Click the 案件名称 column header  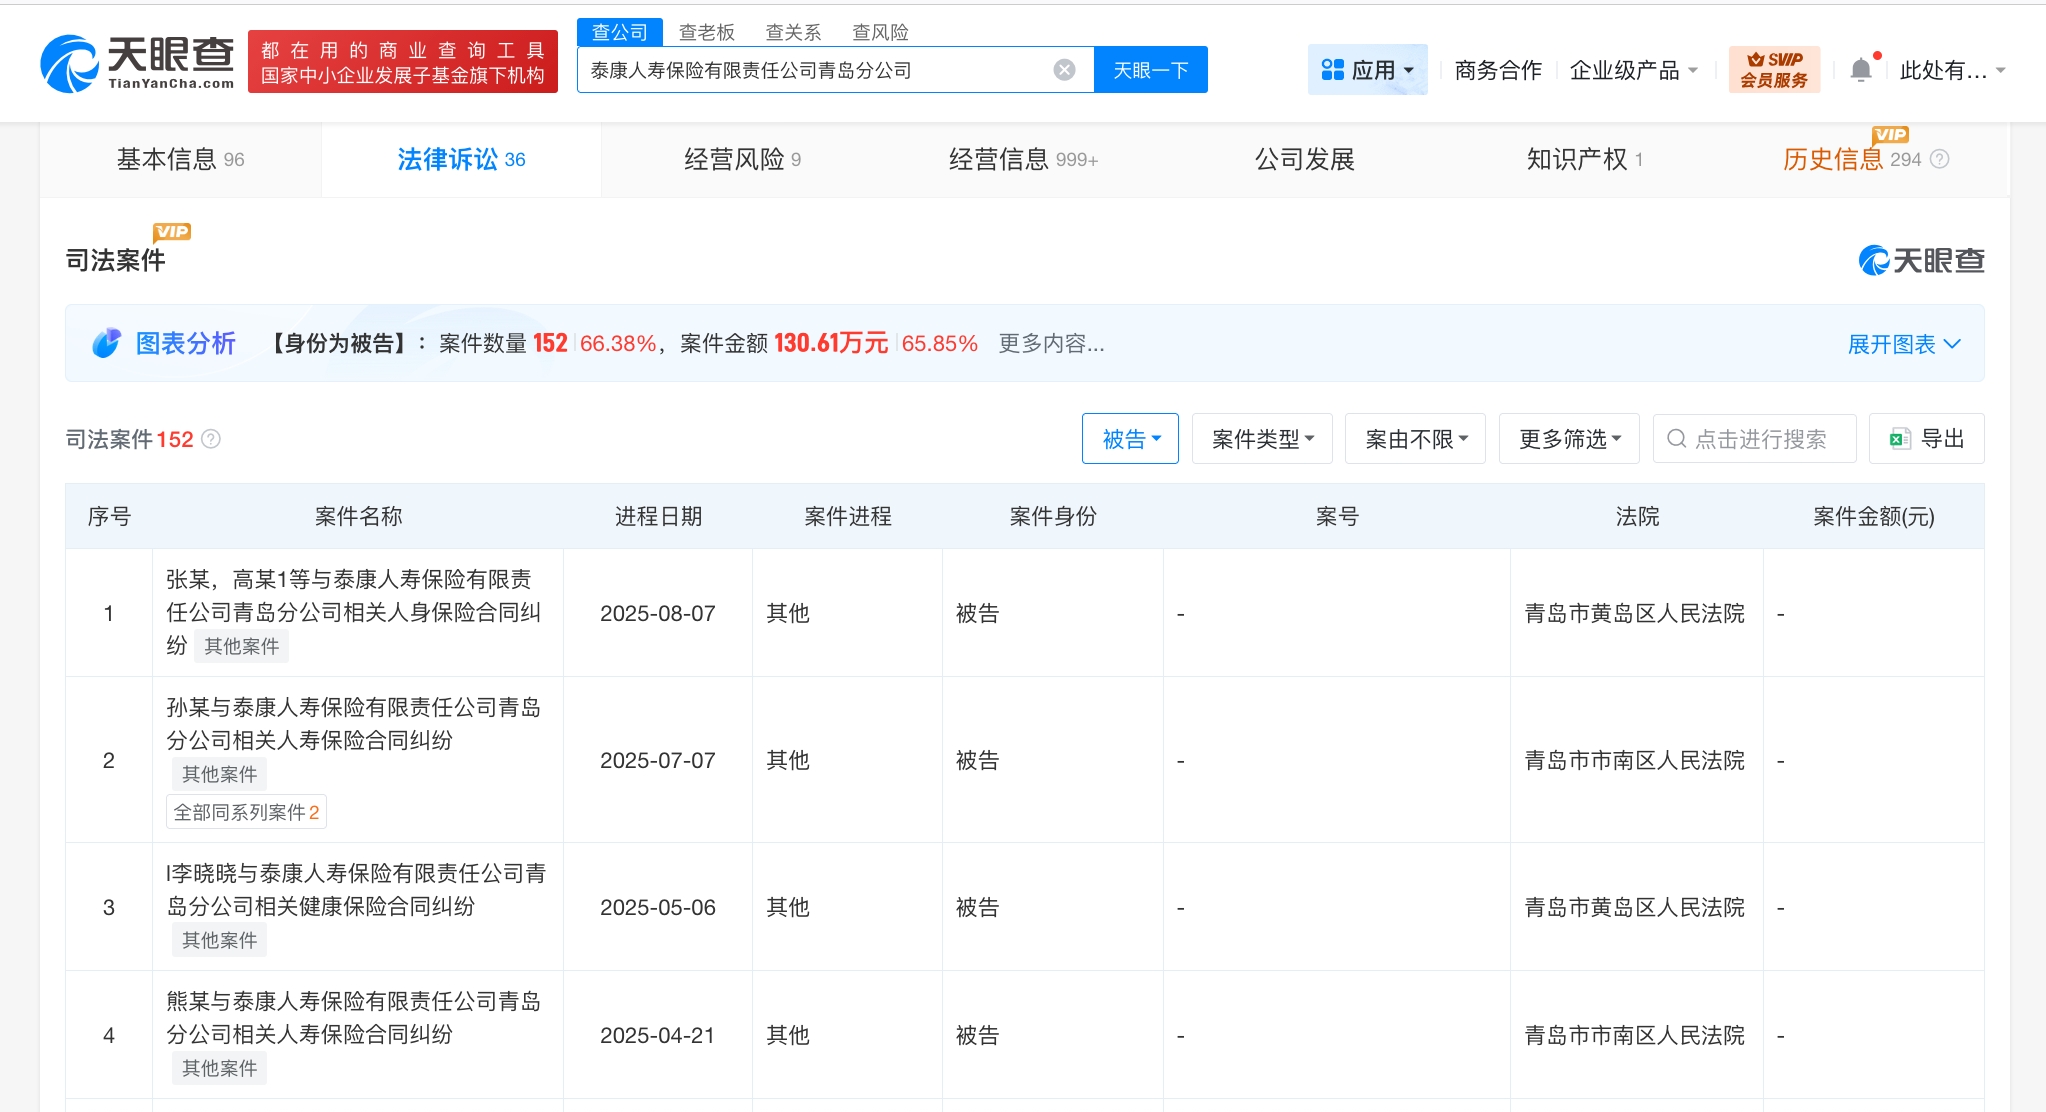tap(358, 516)
